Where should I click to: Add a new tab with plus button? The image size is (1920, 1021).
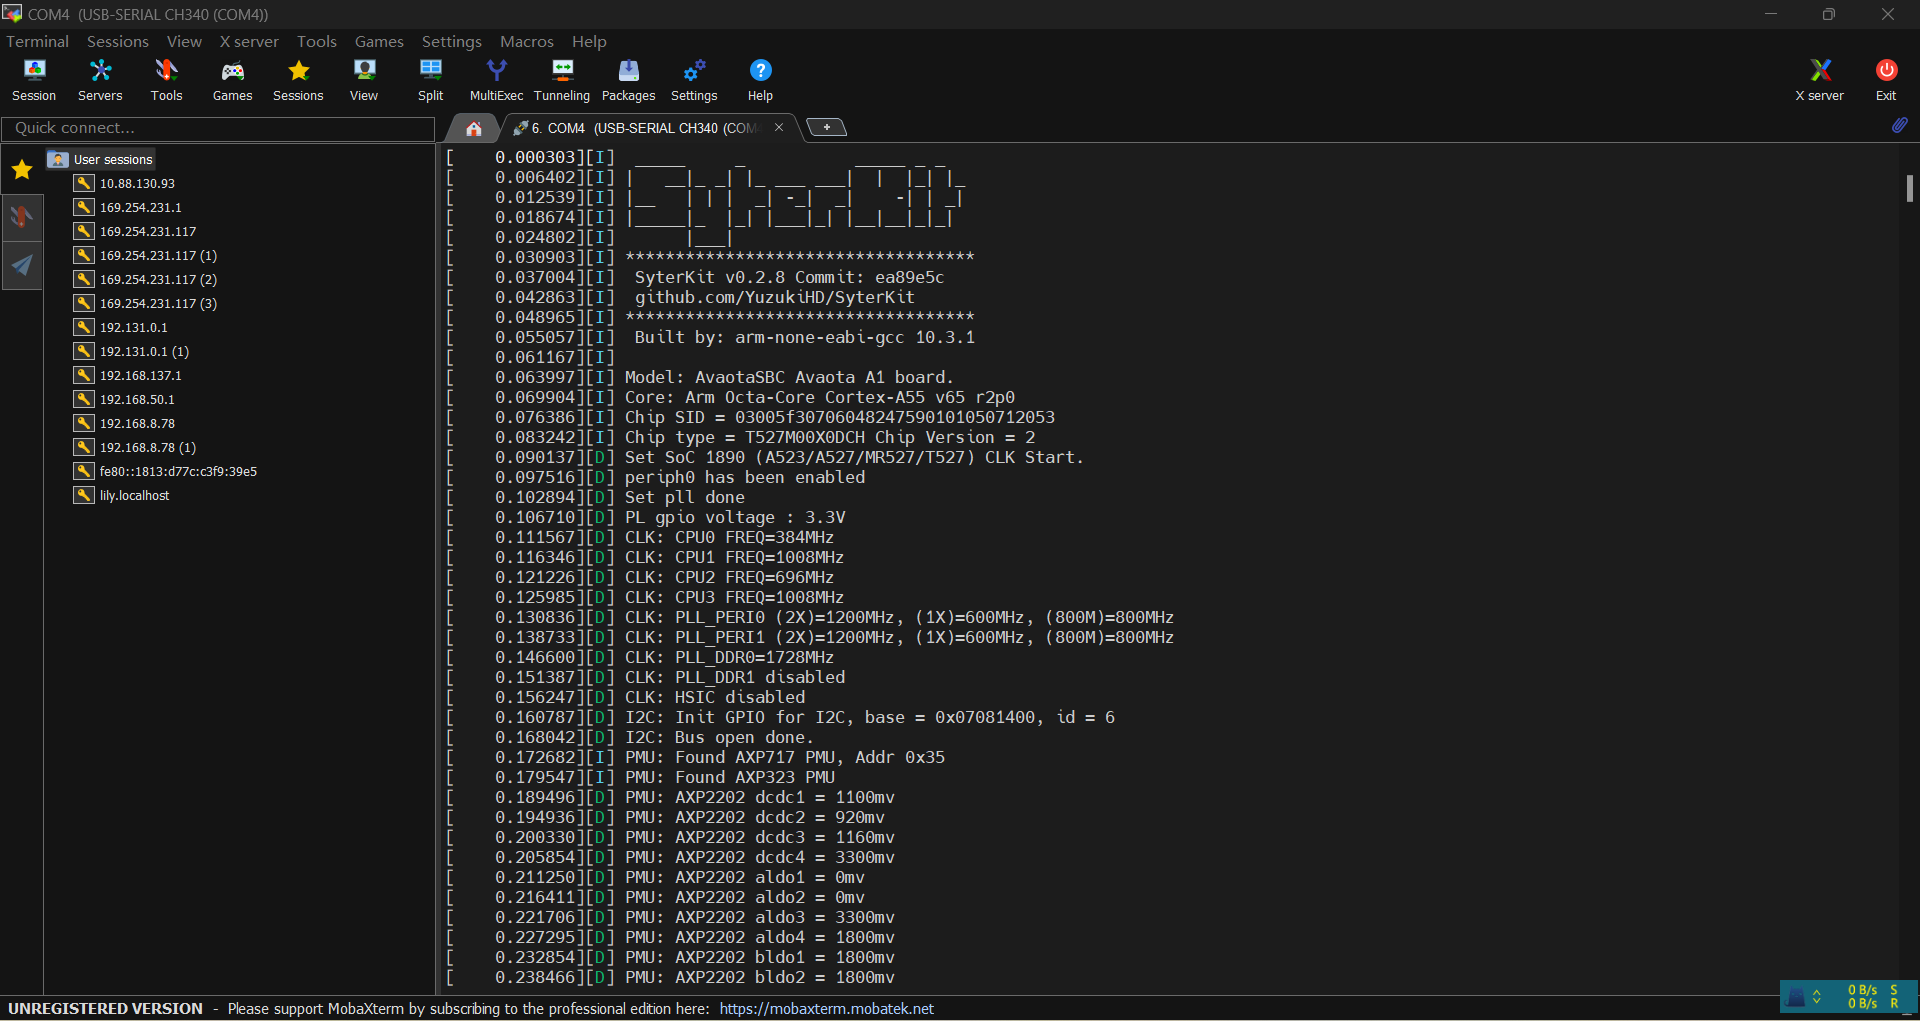(826, 127)
